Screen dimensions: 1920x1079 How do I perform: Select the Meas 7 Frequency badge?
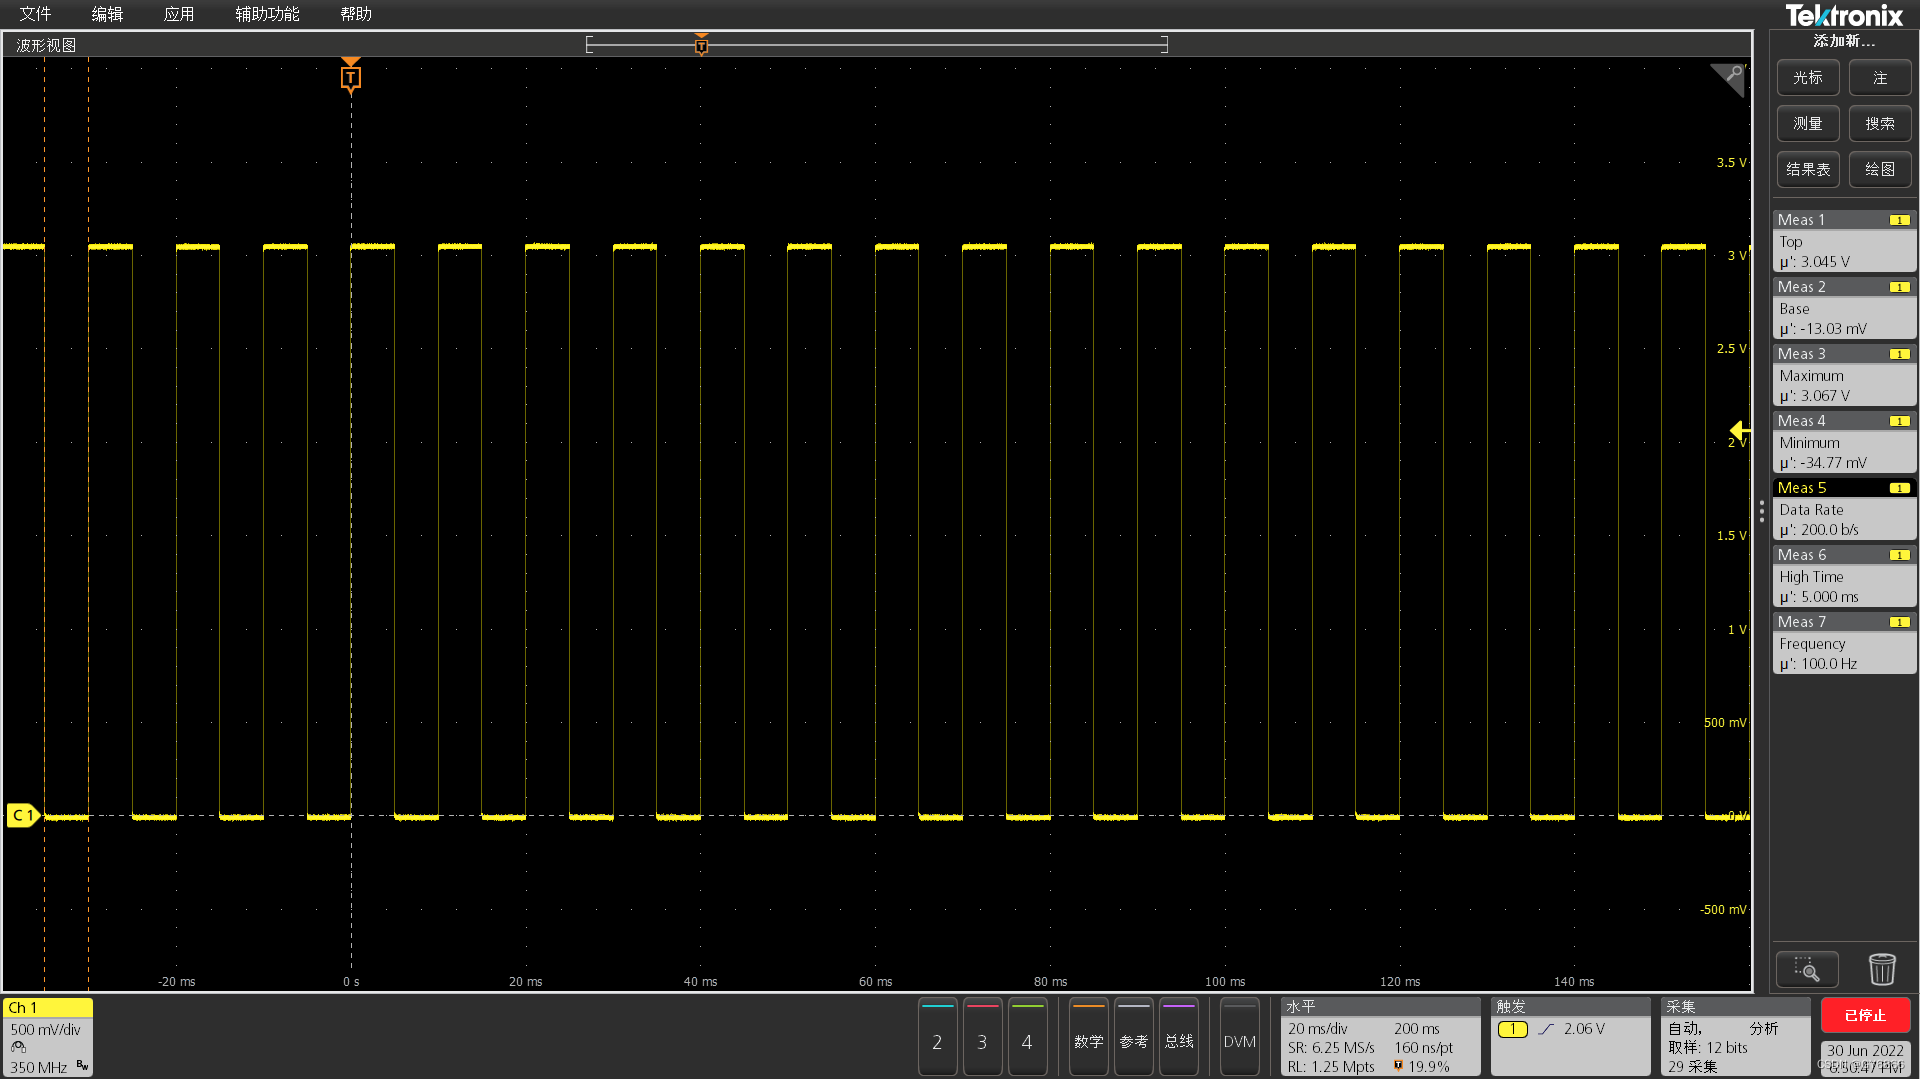coord(1844,643)
